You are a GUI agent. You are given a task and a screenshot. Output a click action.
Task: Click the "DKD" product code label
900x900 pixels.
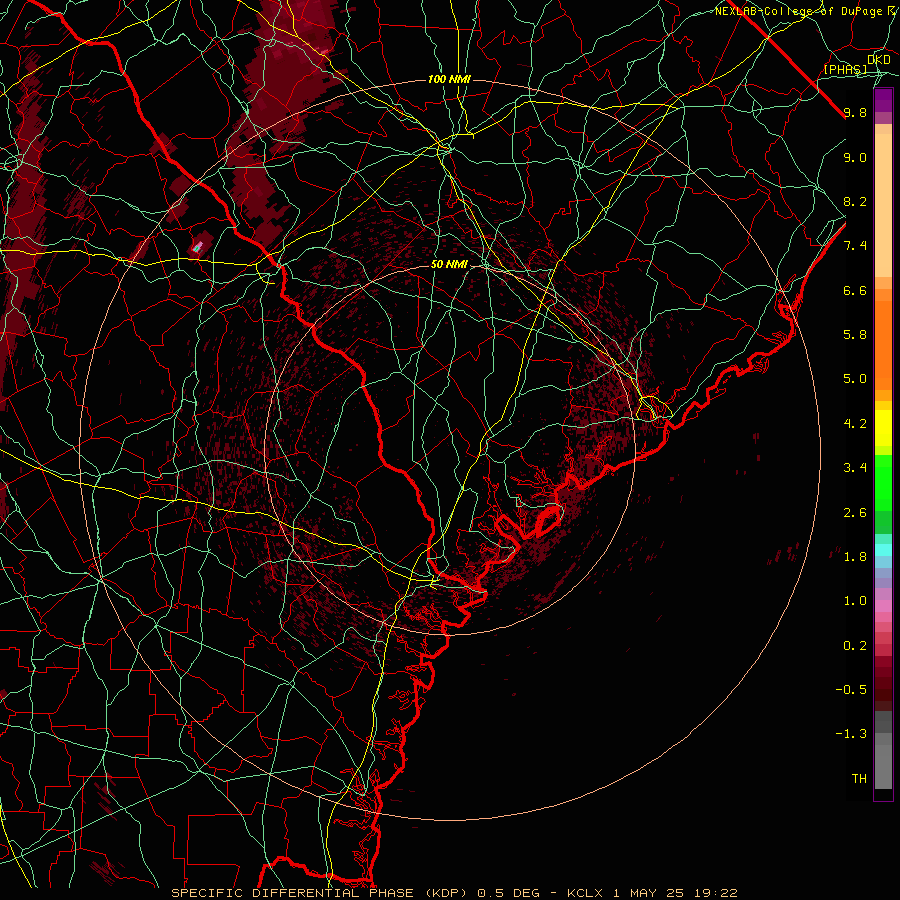[x=879, y=60]
